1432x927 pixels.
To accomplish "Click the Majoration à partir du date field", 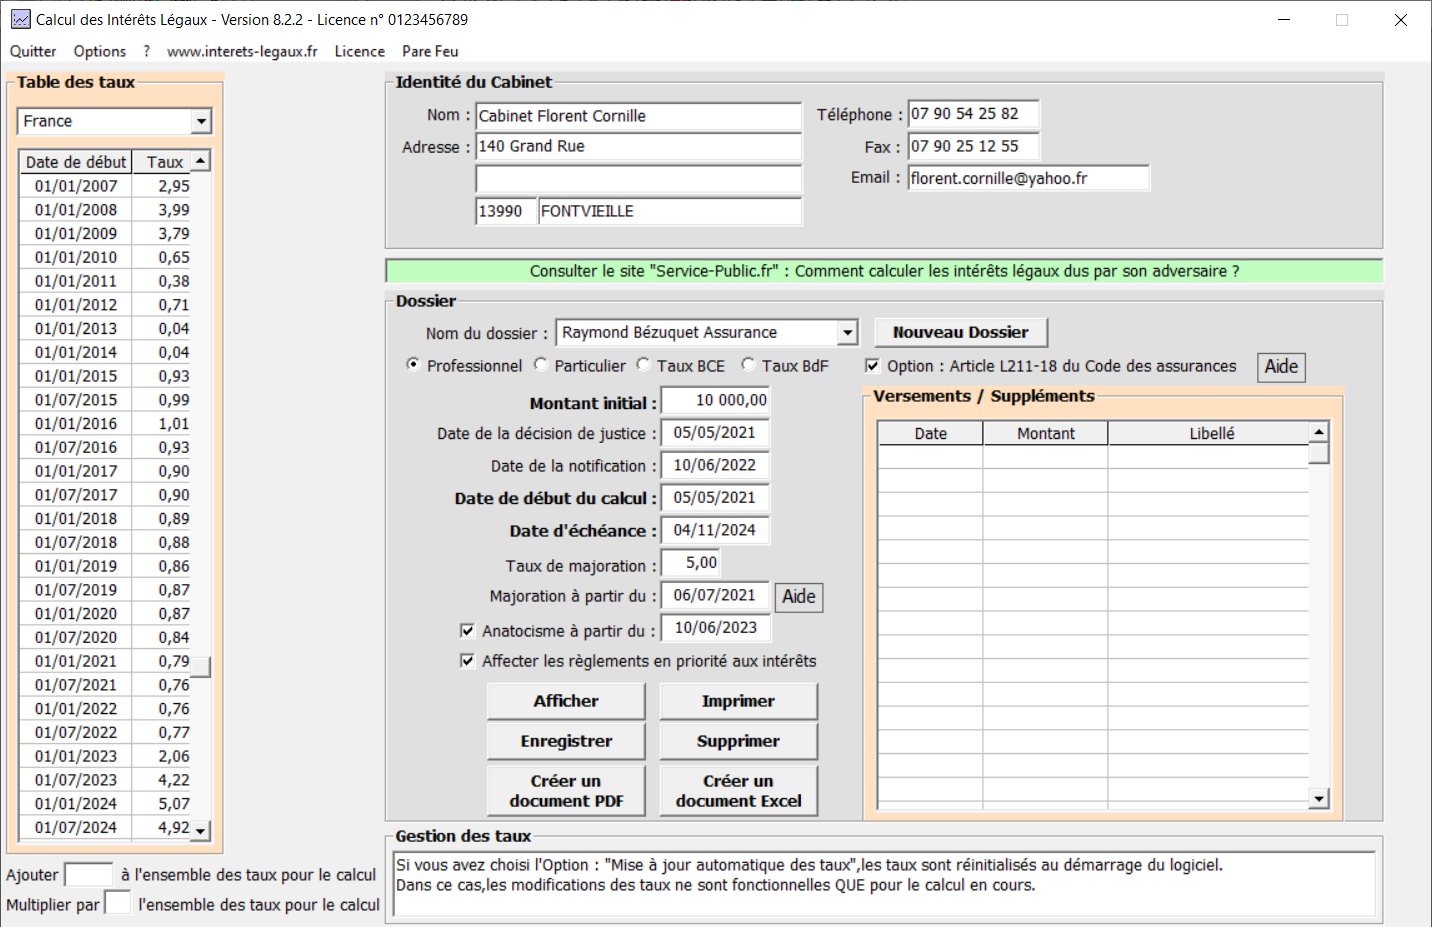I will point(716,595).
